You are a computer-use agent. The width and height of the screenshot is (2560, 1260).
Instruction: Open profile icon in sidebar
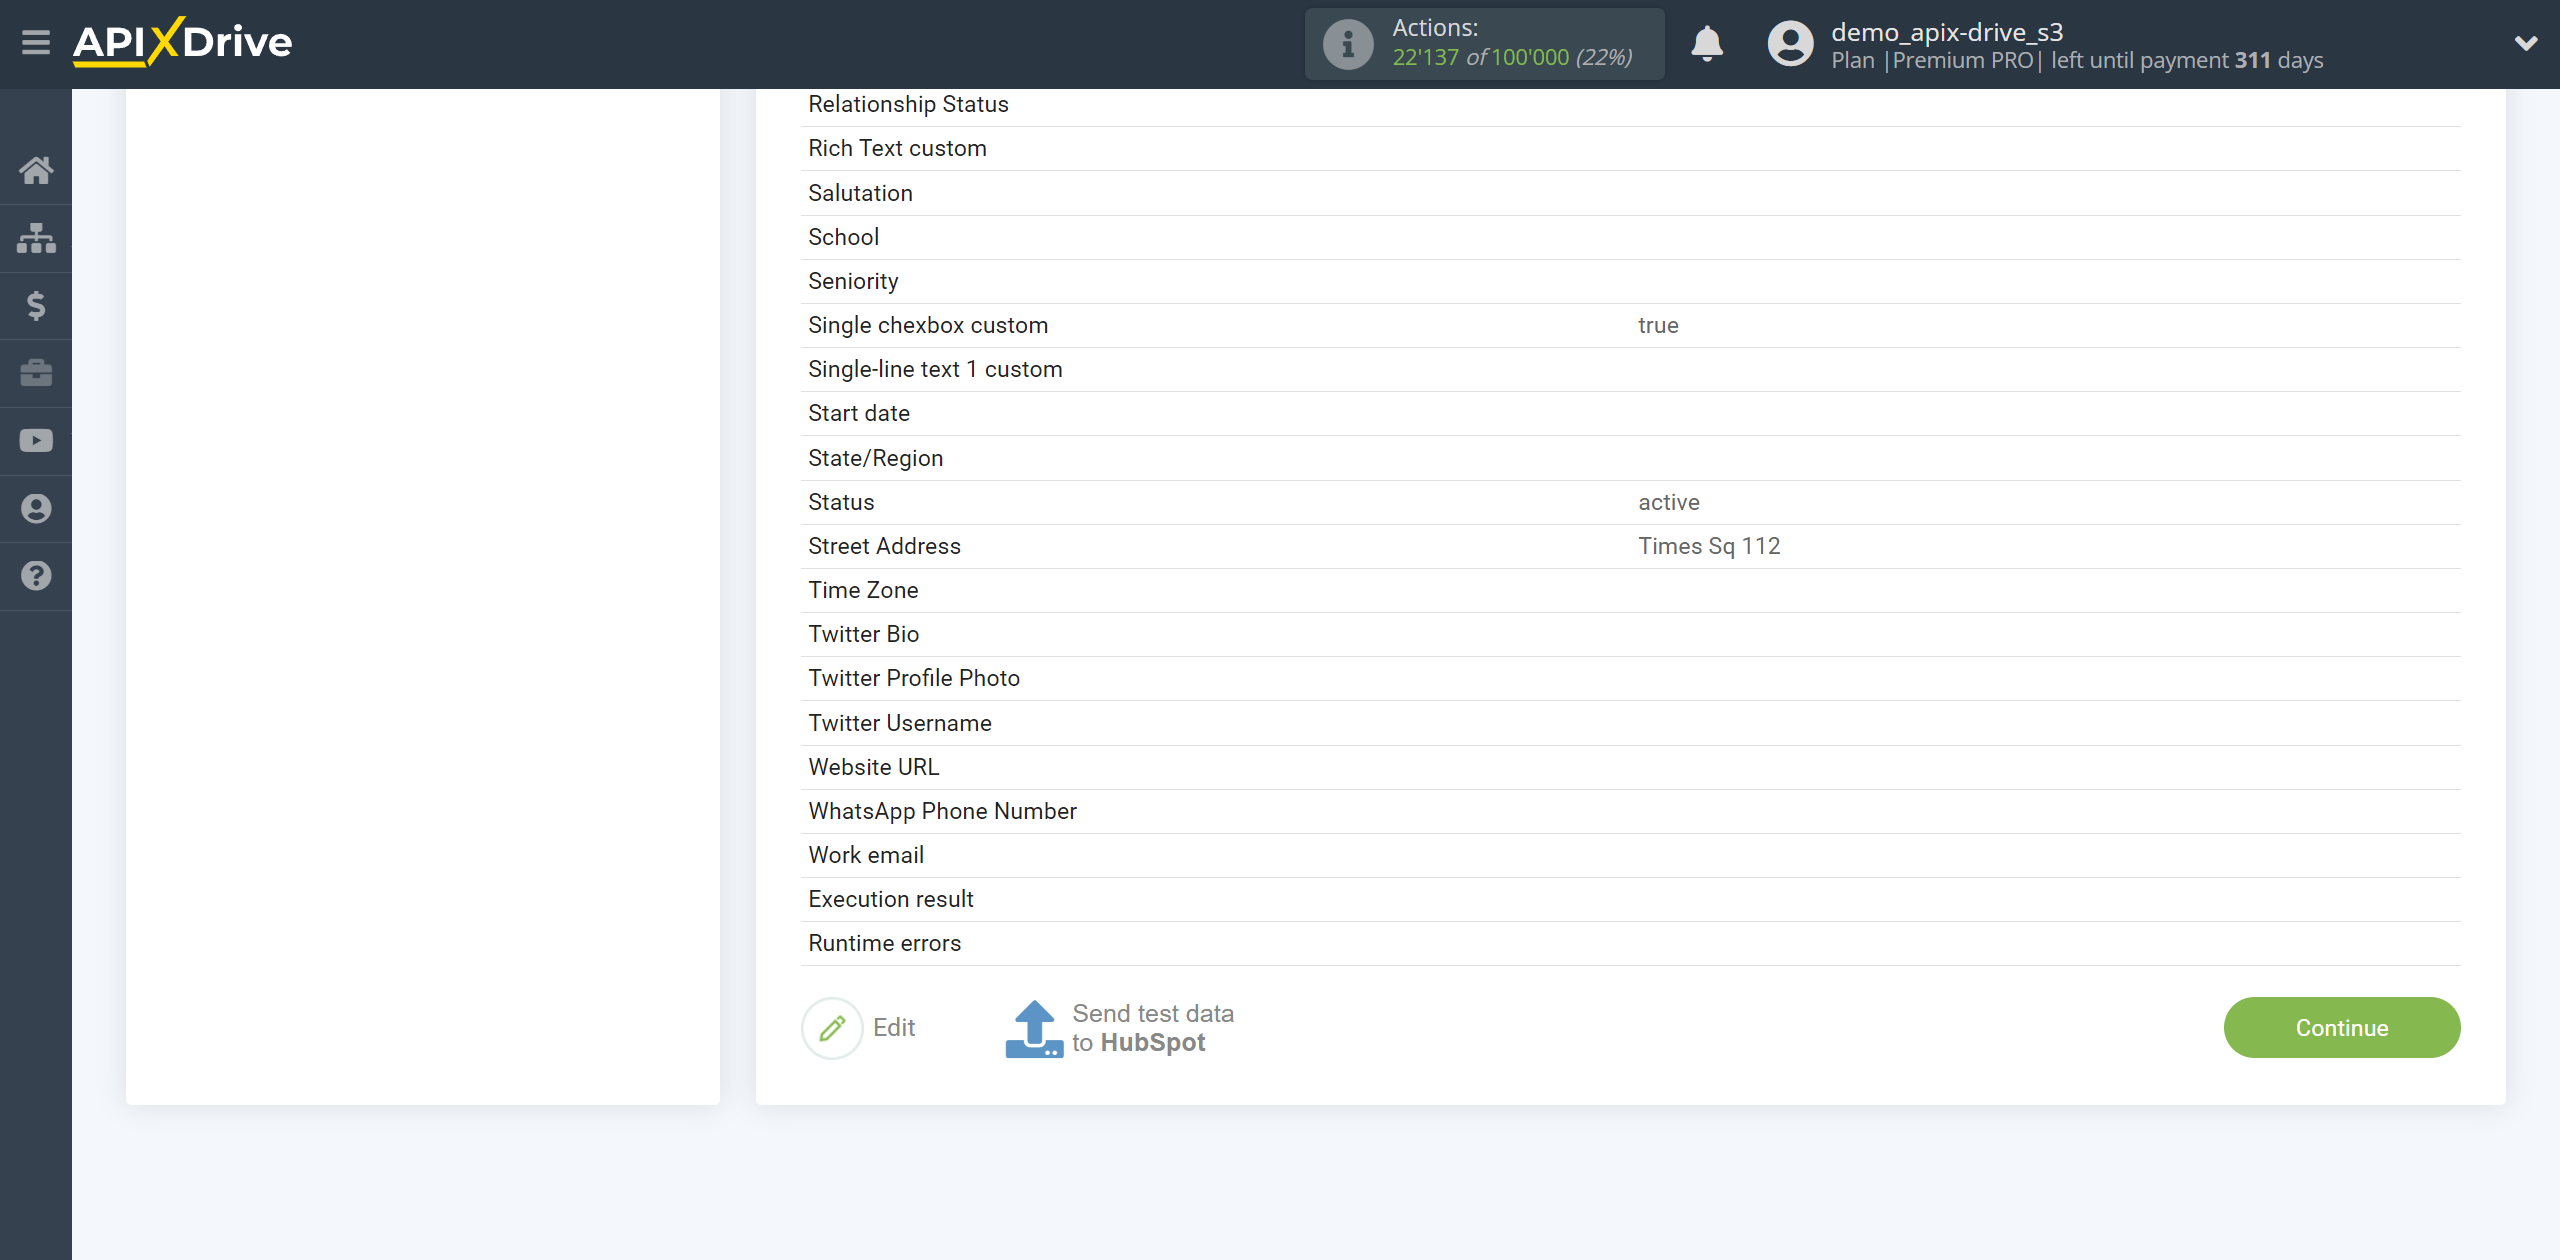click(36, 508)
